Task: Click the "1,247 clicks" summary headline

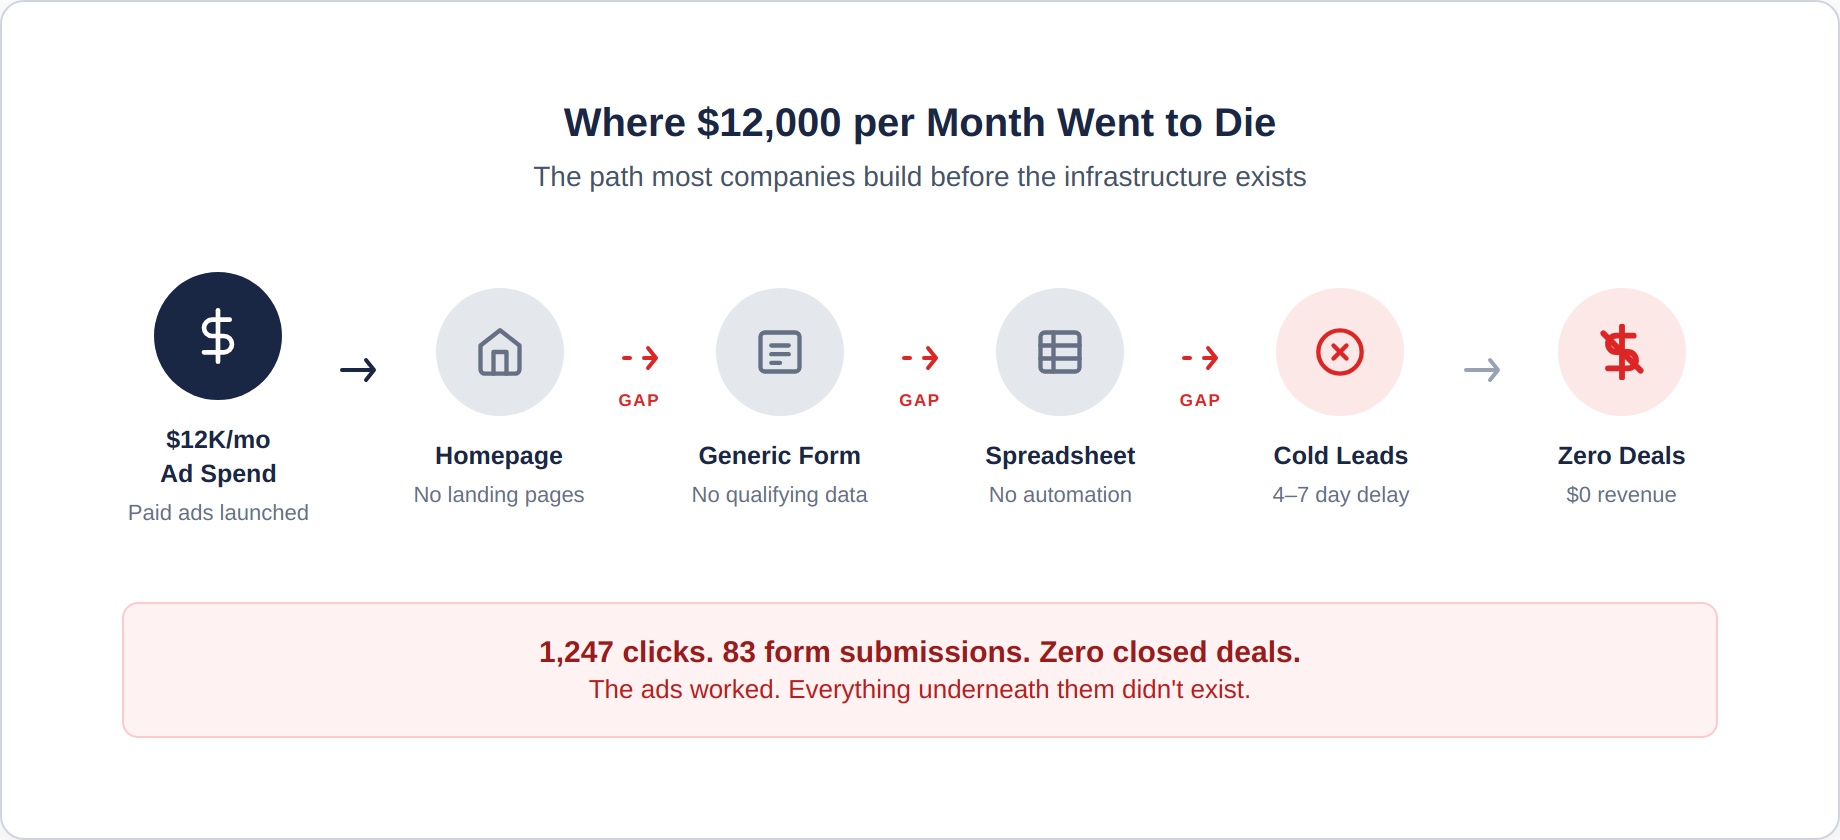Action: click(919, 652)
